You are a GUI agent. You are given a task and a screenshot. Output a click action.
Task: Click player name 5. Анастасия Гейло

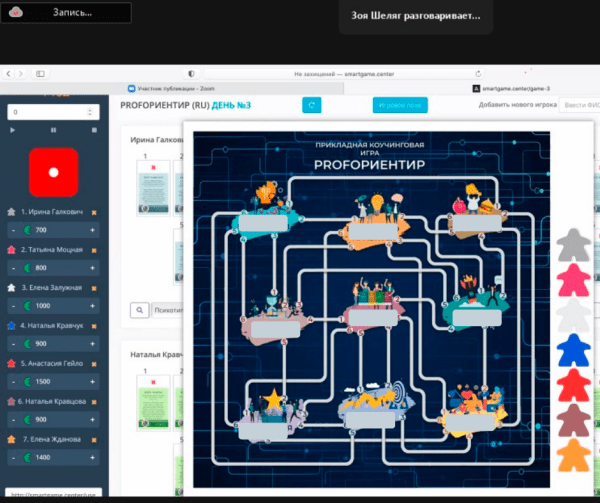(x=52, y=363)
